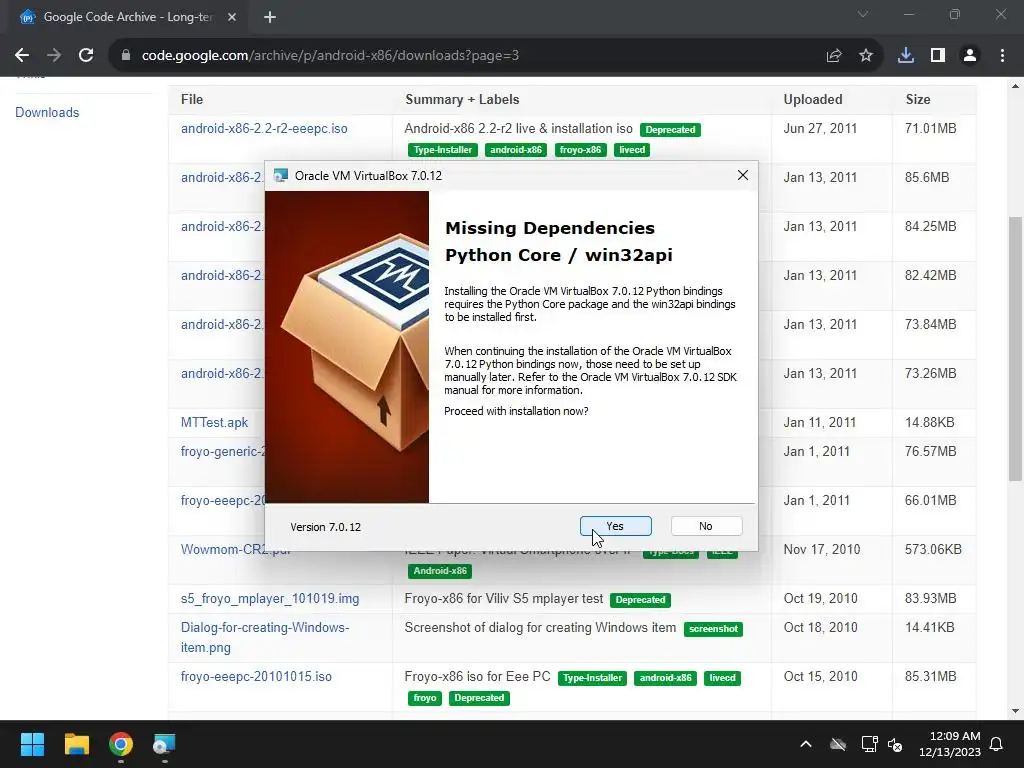
Task: Click No in the Missing Dependencies dialog
Action: [706, 526]
